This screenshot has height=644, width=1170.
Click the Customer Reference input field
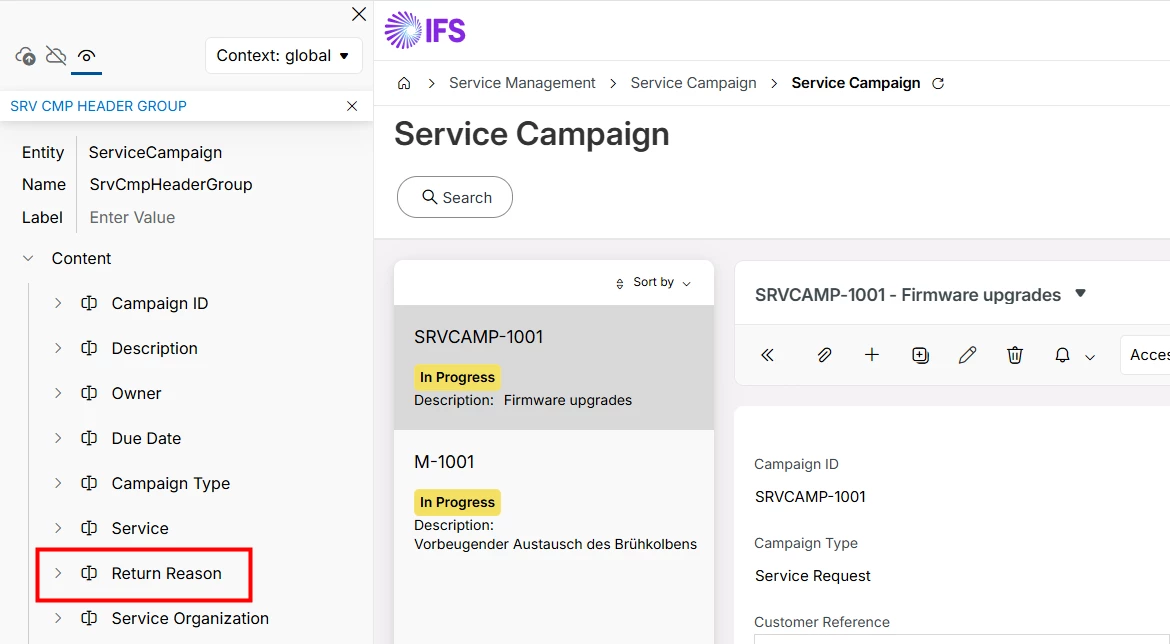point(962,639)
